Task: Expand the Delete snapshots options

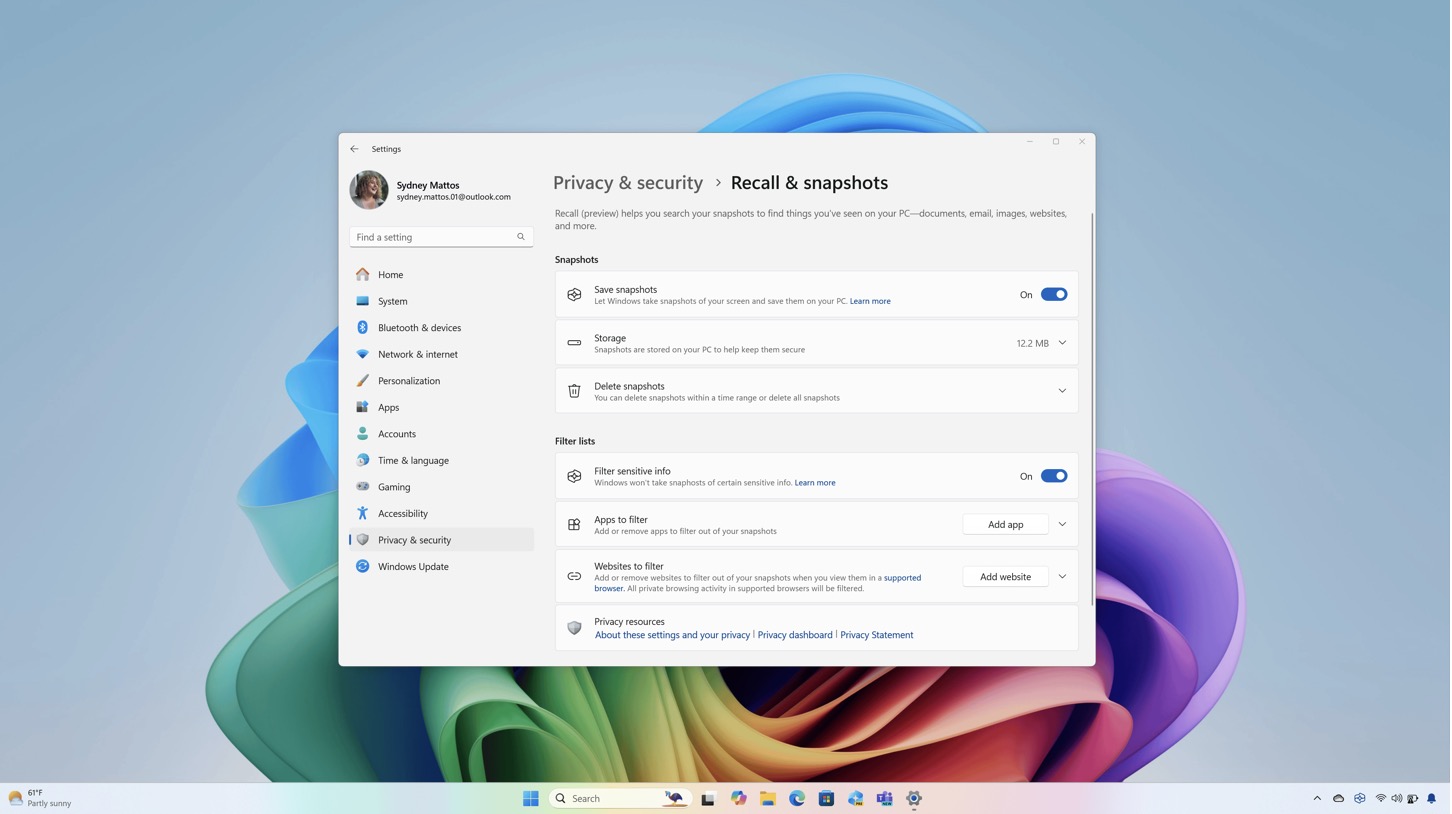Action: (x=1062, y=391)
